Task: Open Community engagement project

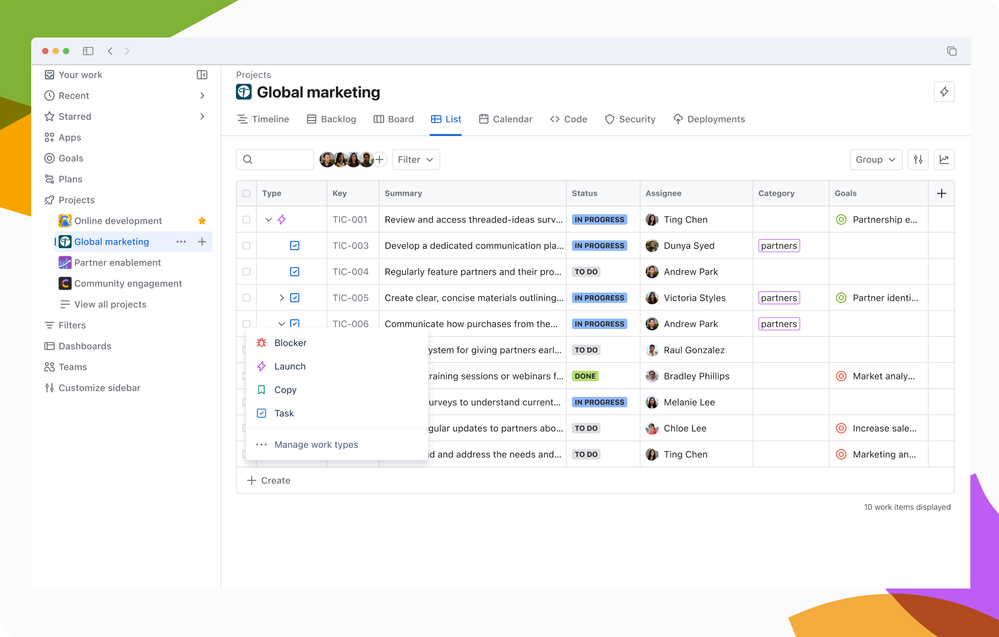Action: click(x=120, y=283)
